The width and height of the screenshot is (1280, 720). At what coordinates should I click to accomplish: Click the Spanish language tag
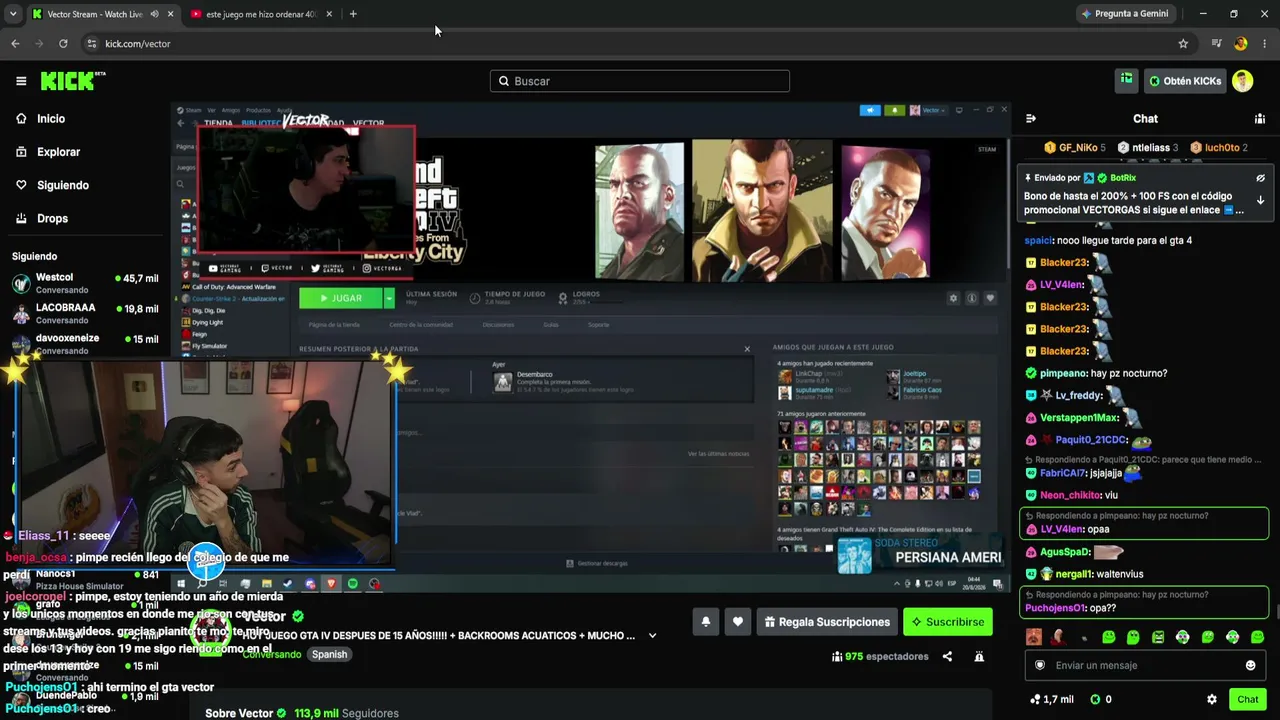329,654
